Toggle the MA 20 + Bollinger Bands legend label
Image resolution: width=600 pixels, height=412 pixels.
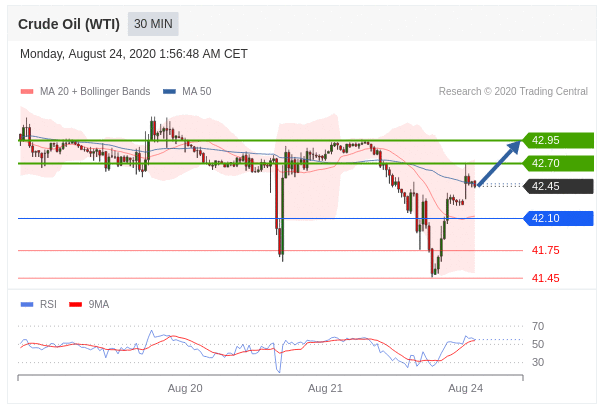(95, 91)
